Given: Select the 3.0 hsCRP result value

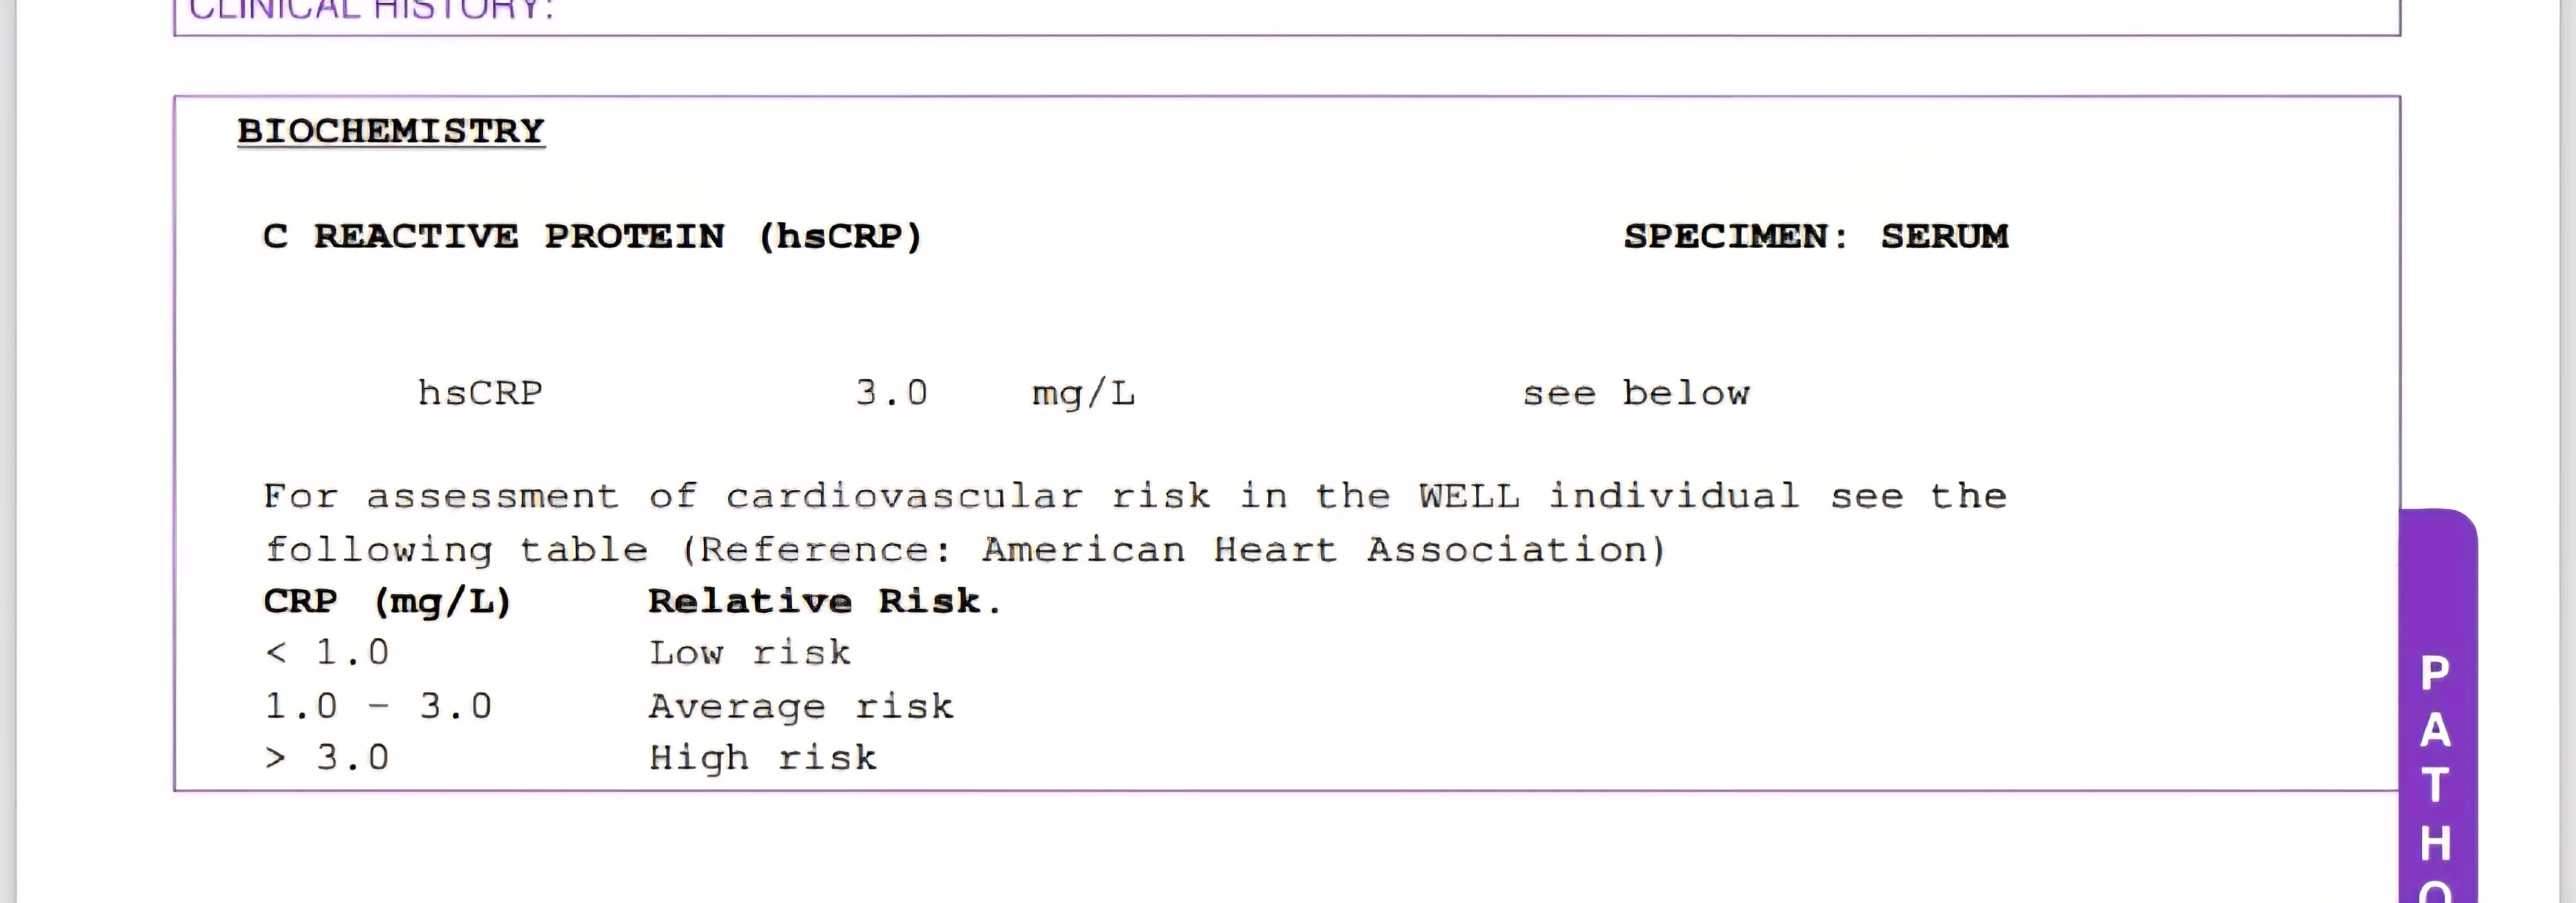Looking at the screenshot, I should 891,393.
